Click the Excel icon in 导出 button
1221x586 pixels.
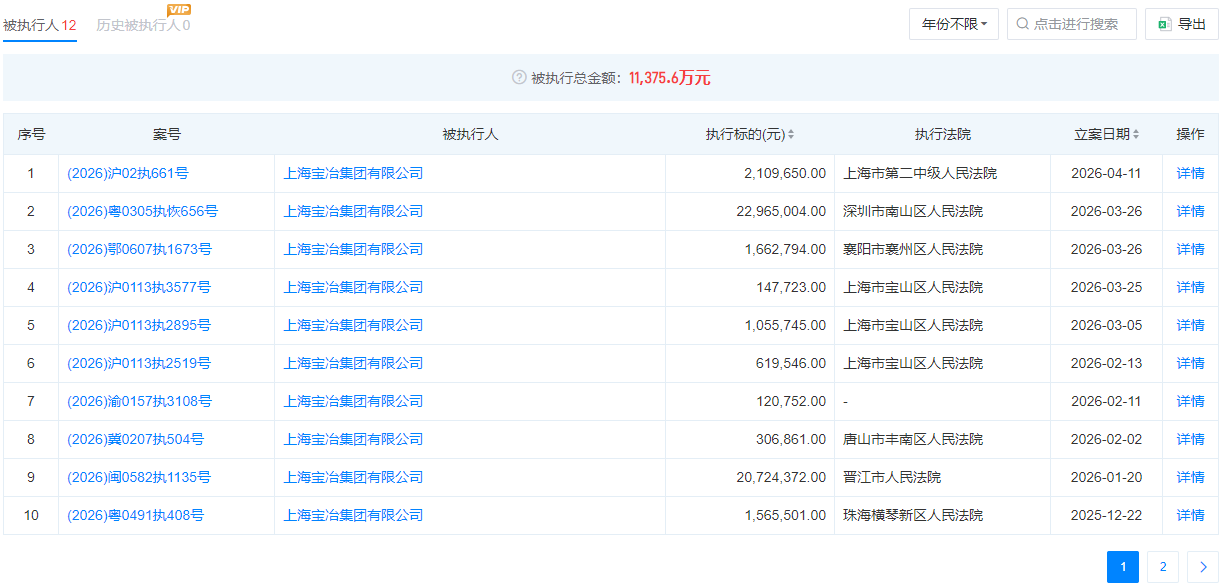click(1164, 24)
